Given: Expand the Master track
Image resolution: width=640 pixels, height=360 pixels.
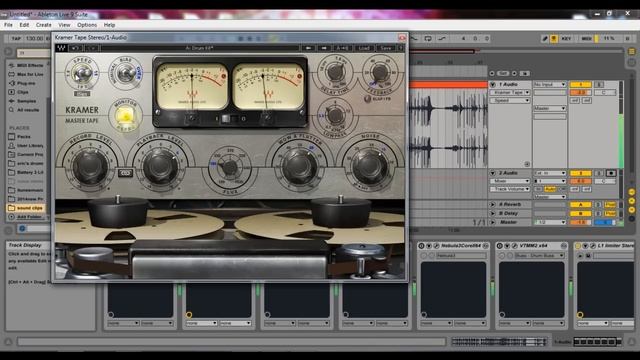Looking at the screenshot, I should [x=493, y=222].
